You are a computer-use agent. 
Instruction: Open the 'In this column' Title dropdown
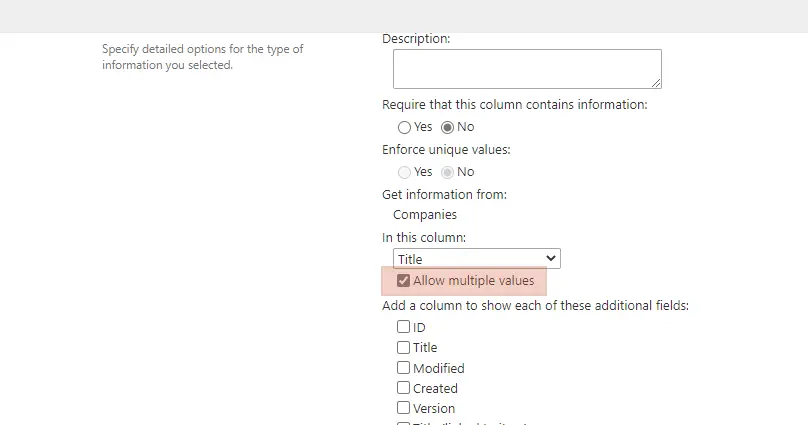point(477,259)
